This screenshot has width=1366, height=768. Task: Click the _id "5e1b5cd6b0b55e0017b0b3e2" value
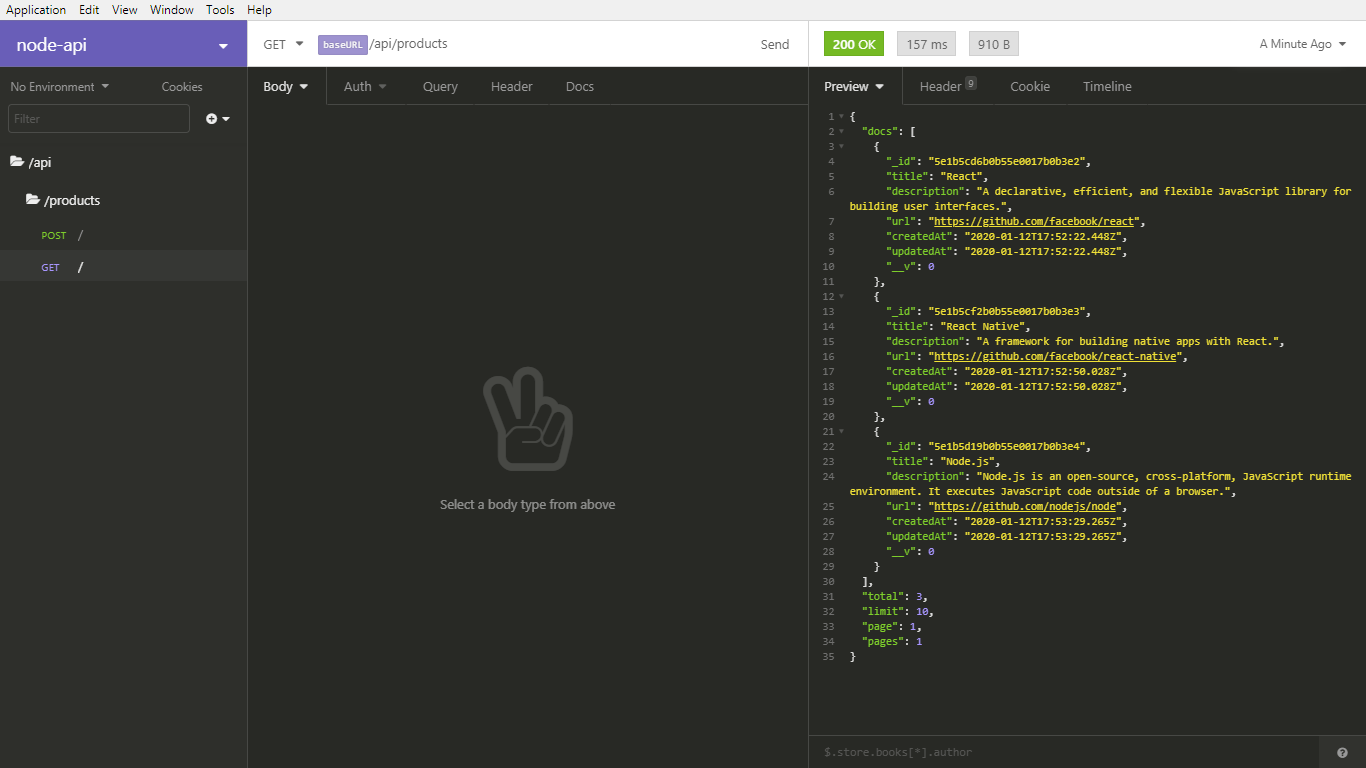point(1007,161)
